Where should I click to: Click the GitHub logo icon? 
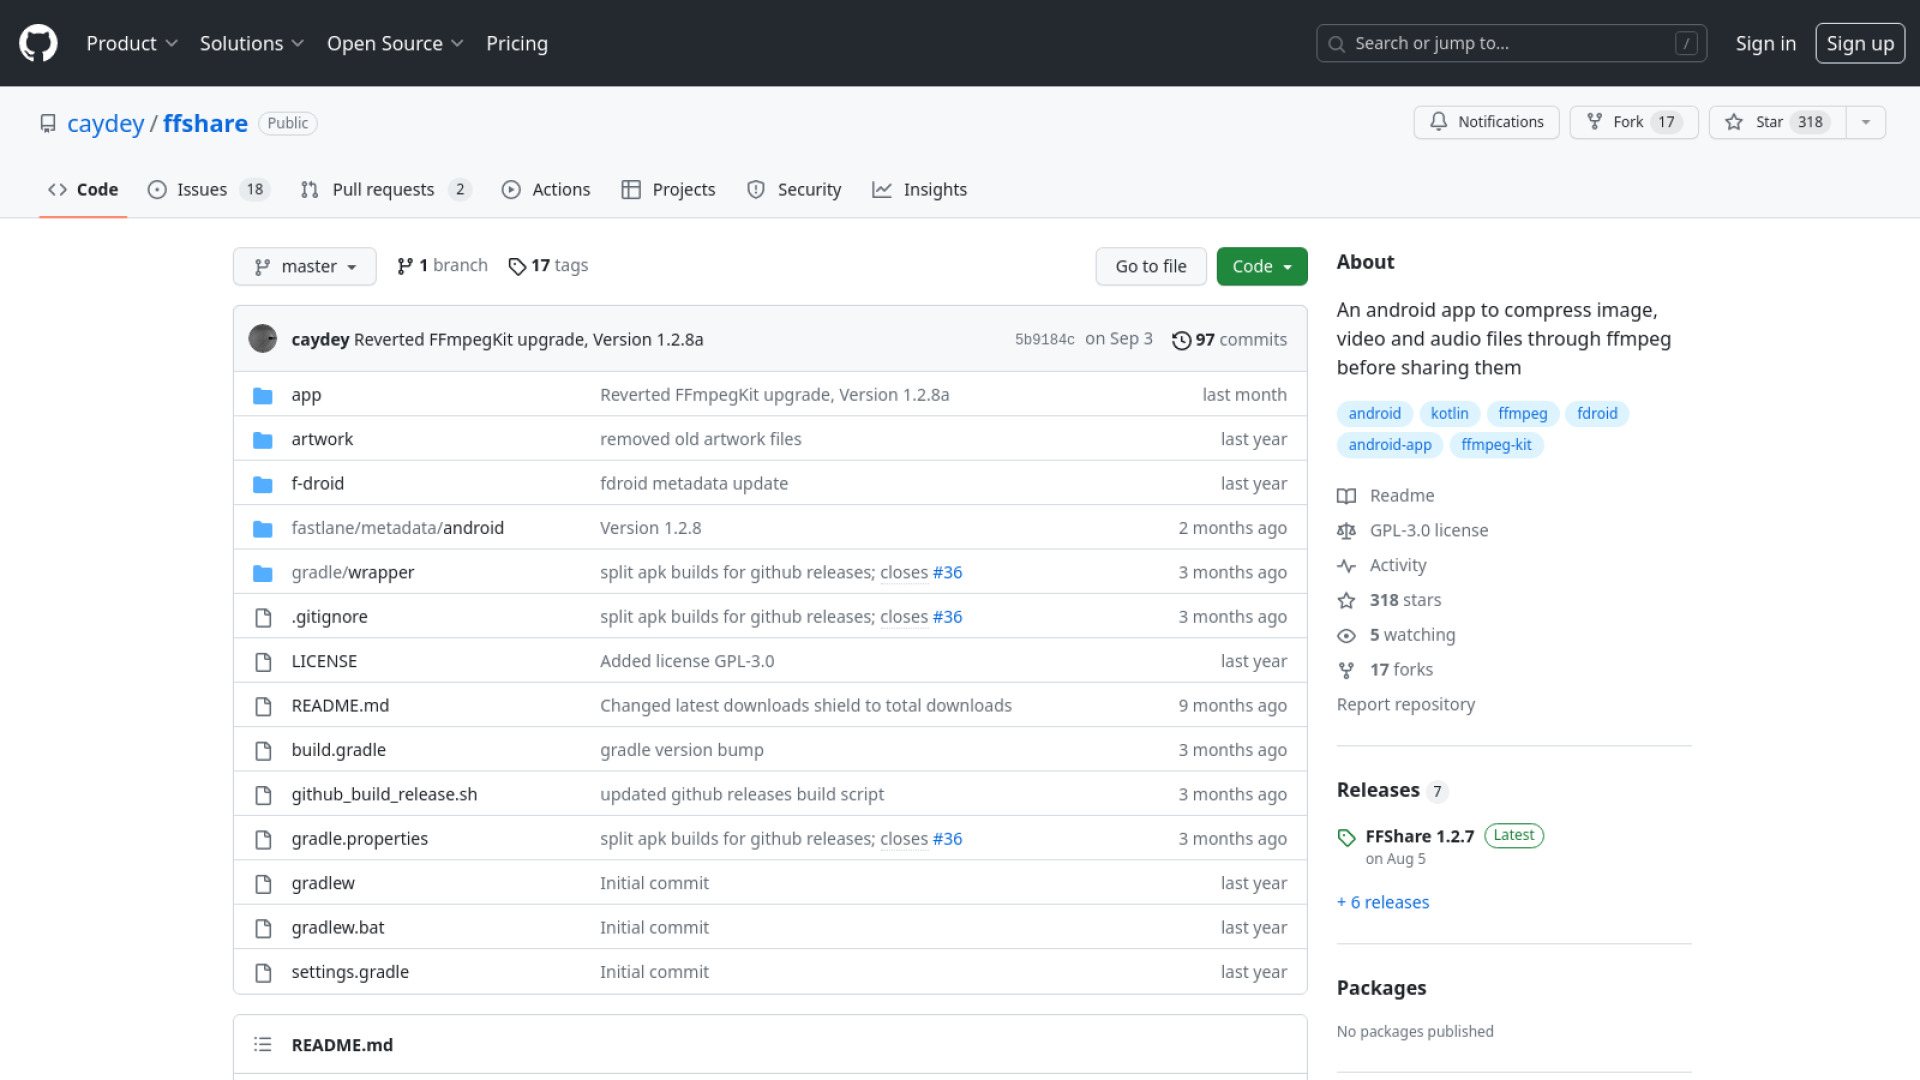[x=38, y=43]
